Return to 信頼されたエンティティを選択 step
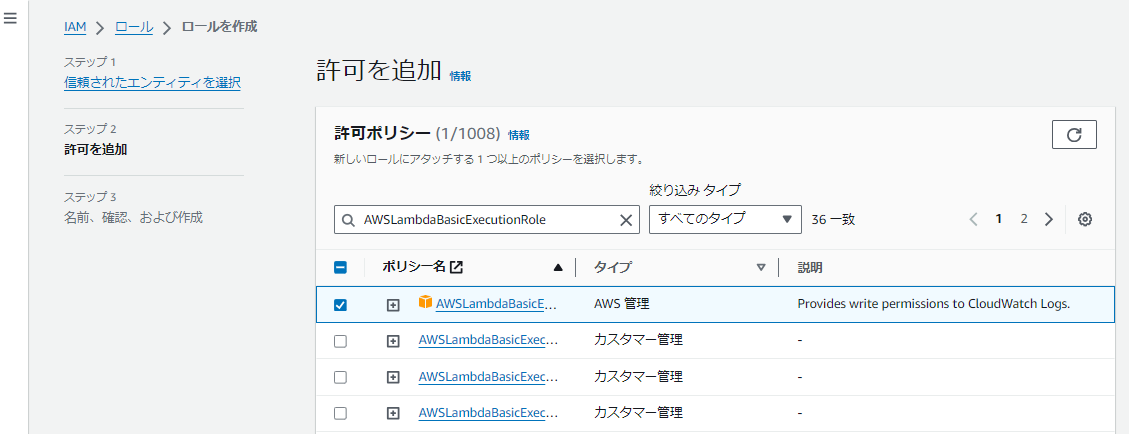This screenshot has width=1129, height=434. (152, 83)
